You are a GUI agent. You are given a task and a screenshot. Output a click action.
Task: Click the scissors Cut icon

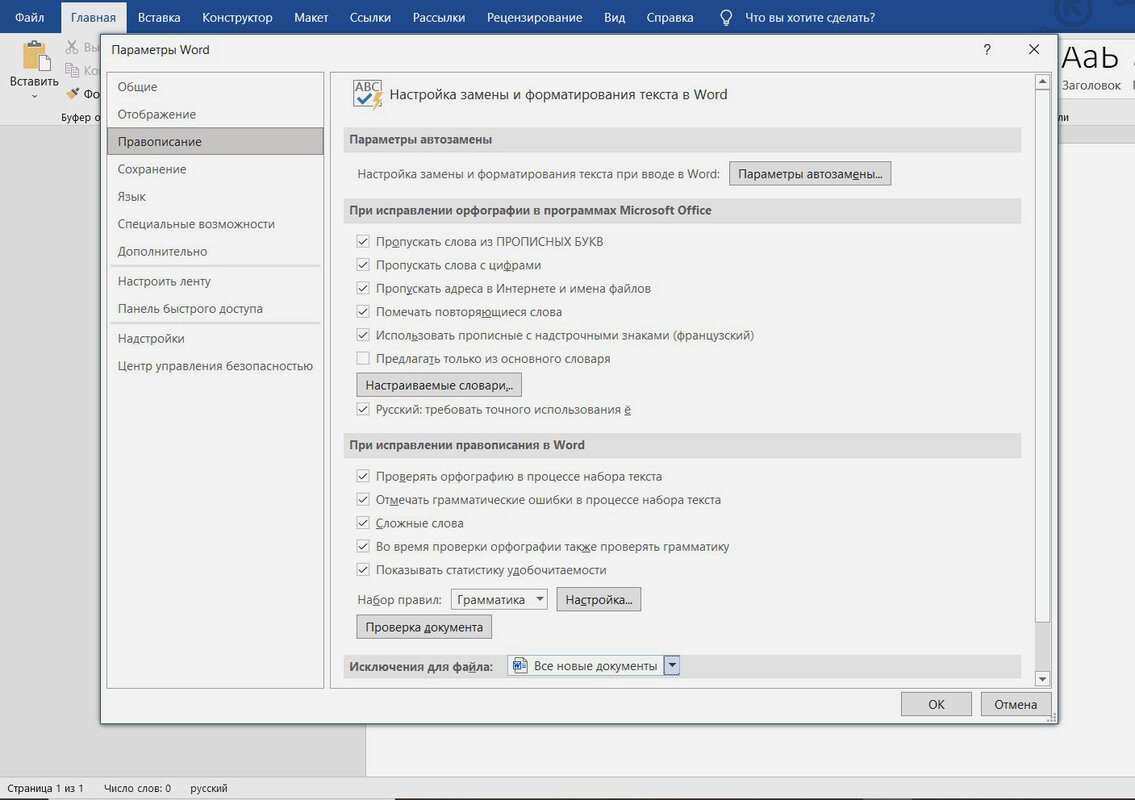(73, 47)
